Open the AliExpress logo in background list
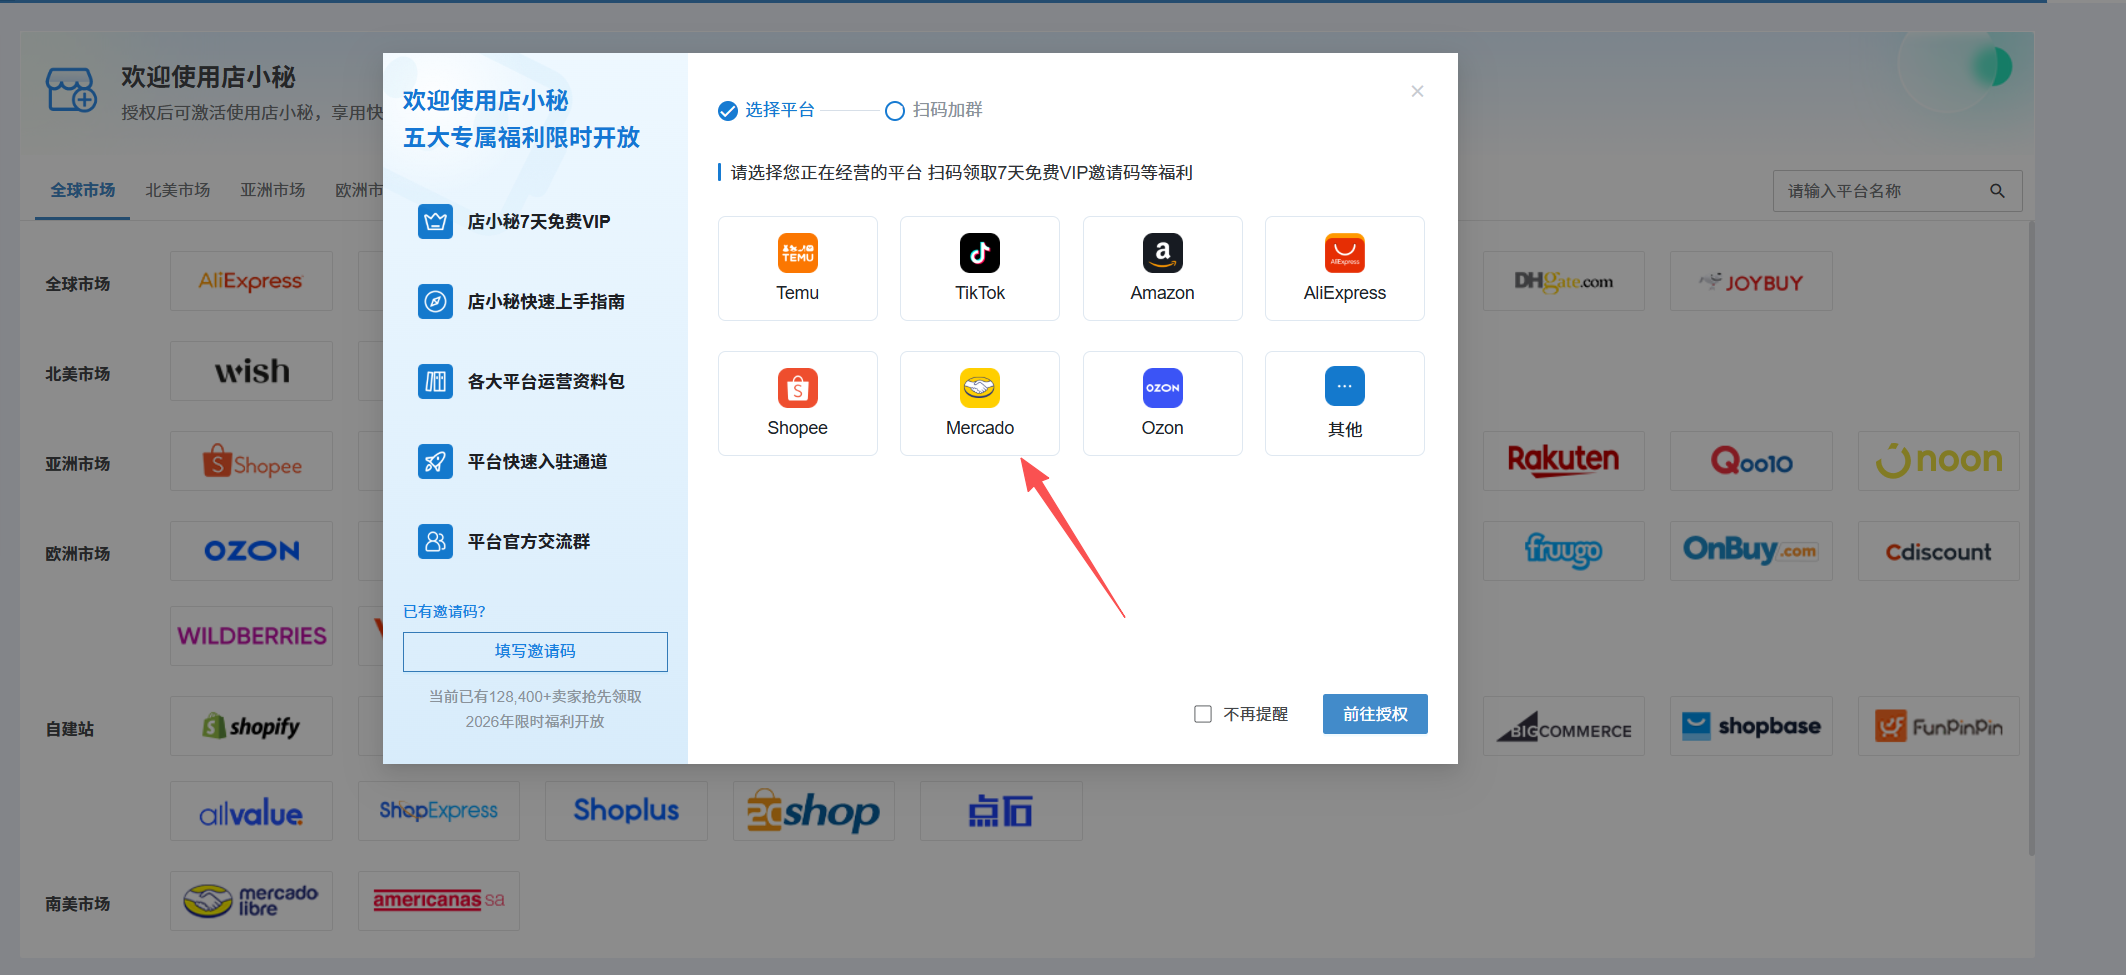 tap(251, 281)
